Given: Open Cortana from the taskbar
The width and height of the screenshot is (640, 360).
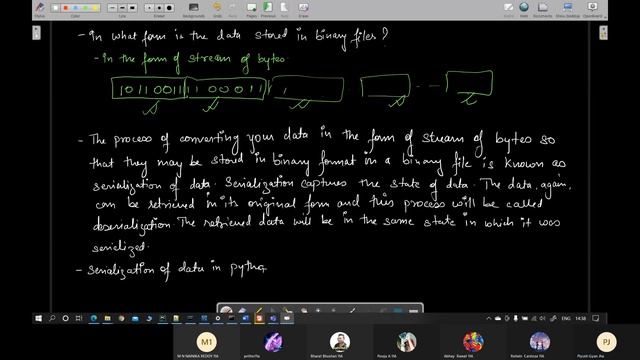Looking at the screenshot, I should click(65, 318).
